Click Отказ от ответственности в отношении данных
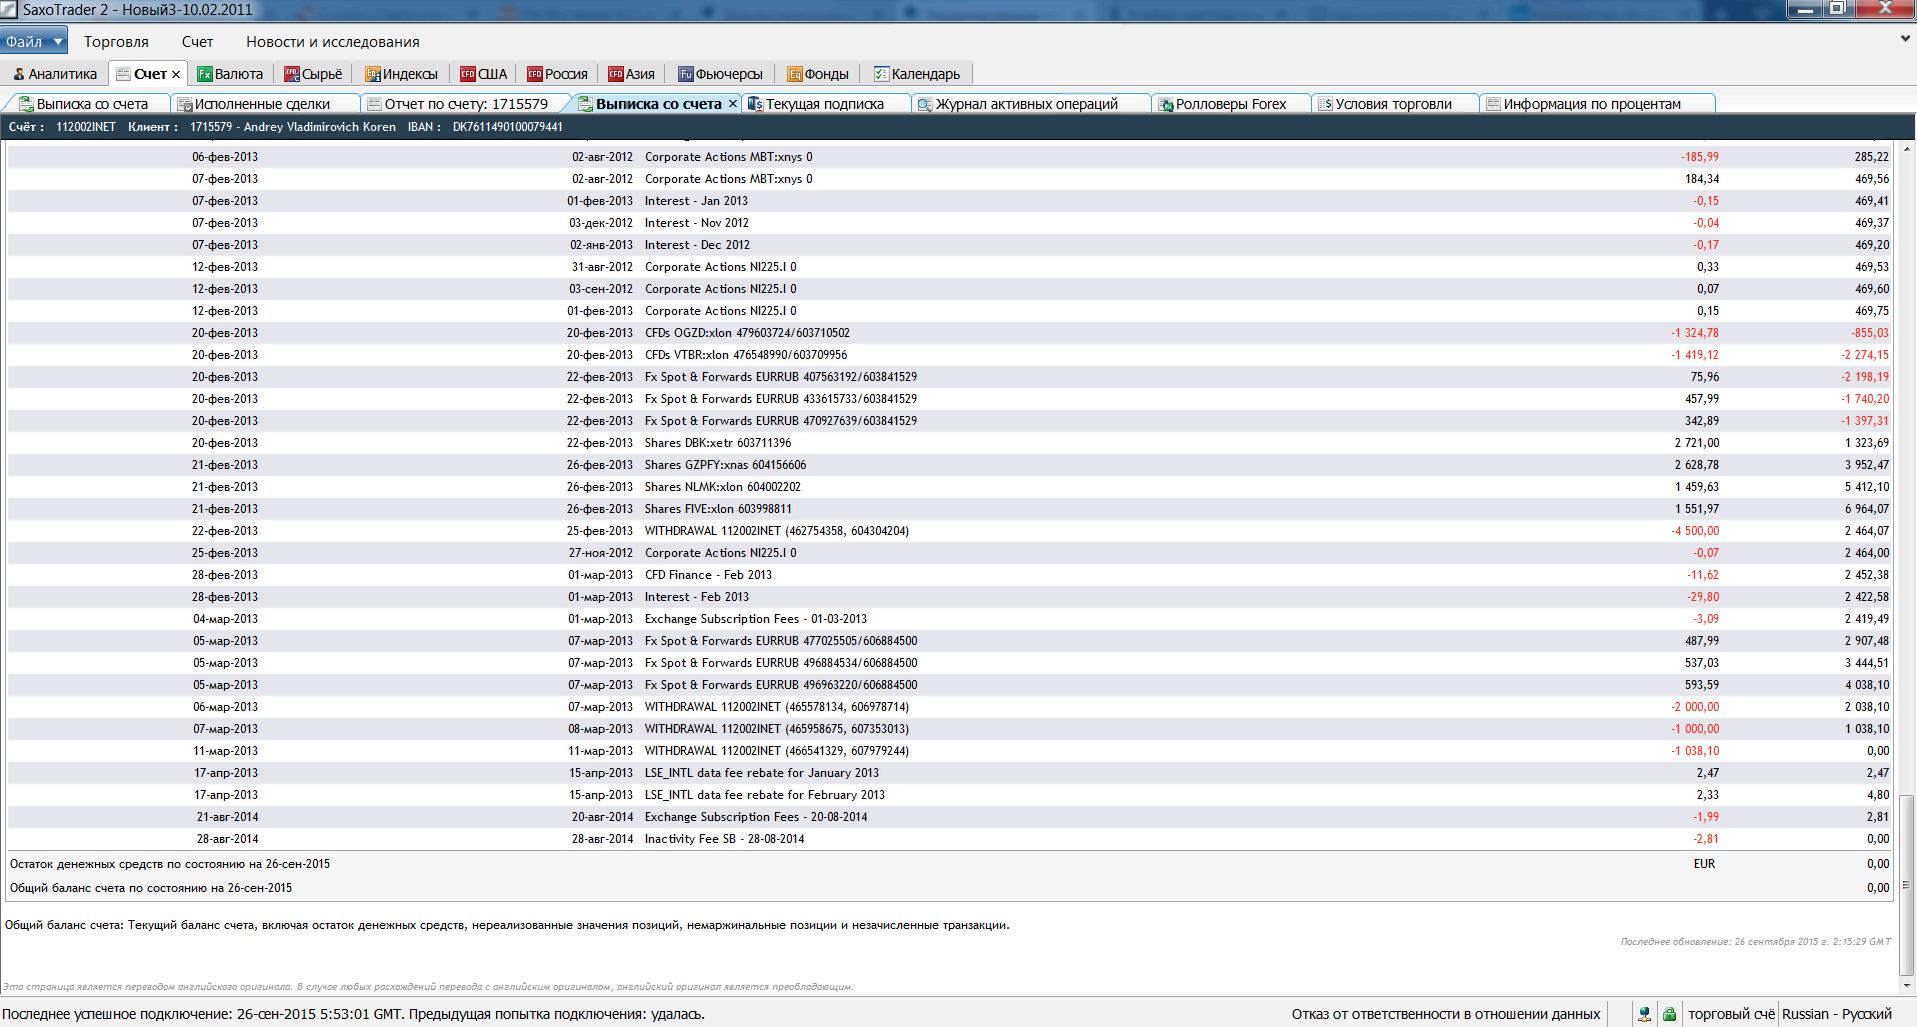Screen dimensions: 1917x1027 point(1446,1014)
